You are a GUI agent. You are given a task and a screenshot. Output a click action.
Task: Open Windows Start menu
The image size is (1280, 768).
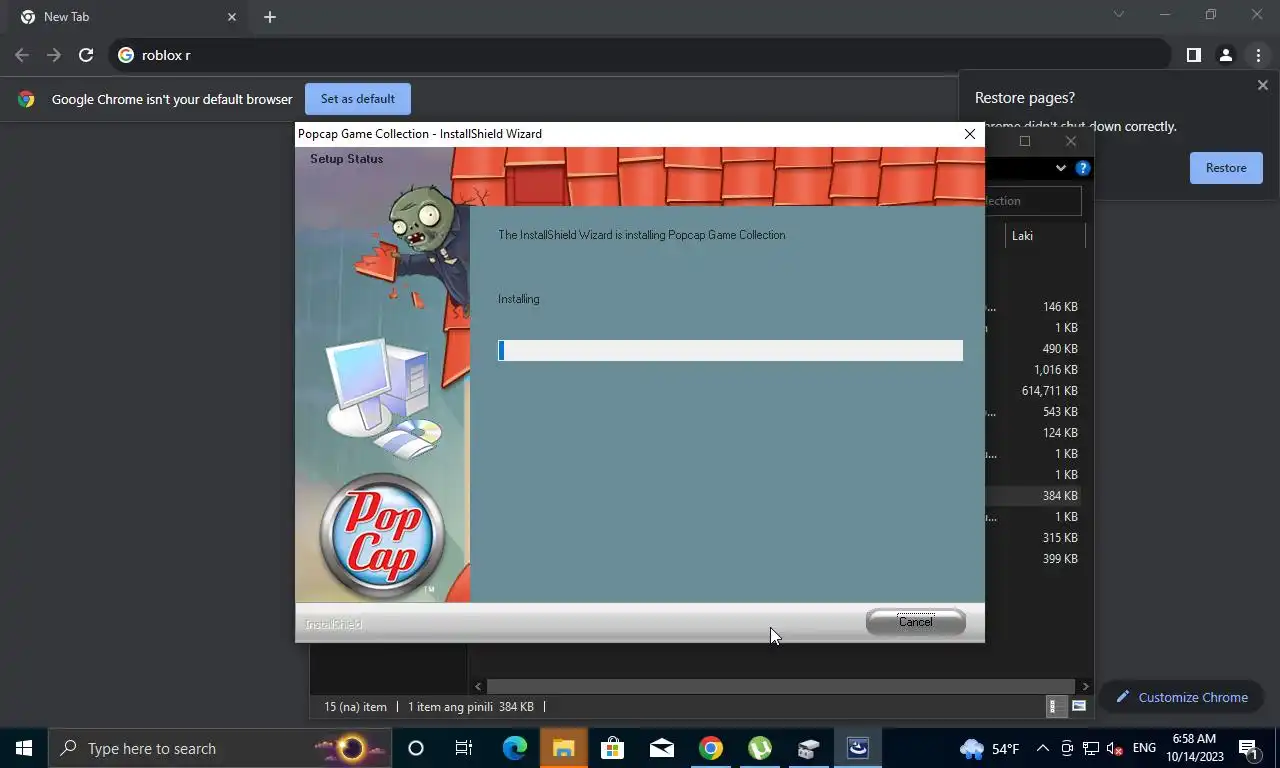pyautogui.click(x=24, y=748)
